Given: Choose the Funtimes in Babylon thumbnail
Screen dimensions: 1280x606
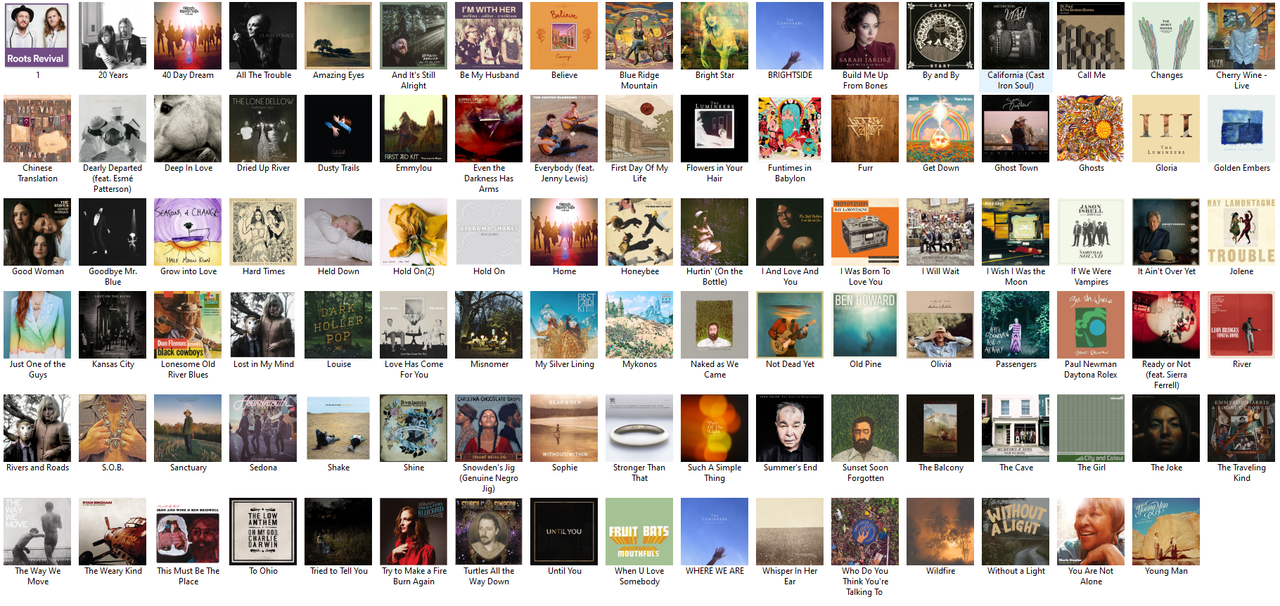Looking at the screenshot, I should (790, 128).
